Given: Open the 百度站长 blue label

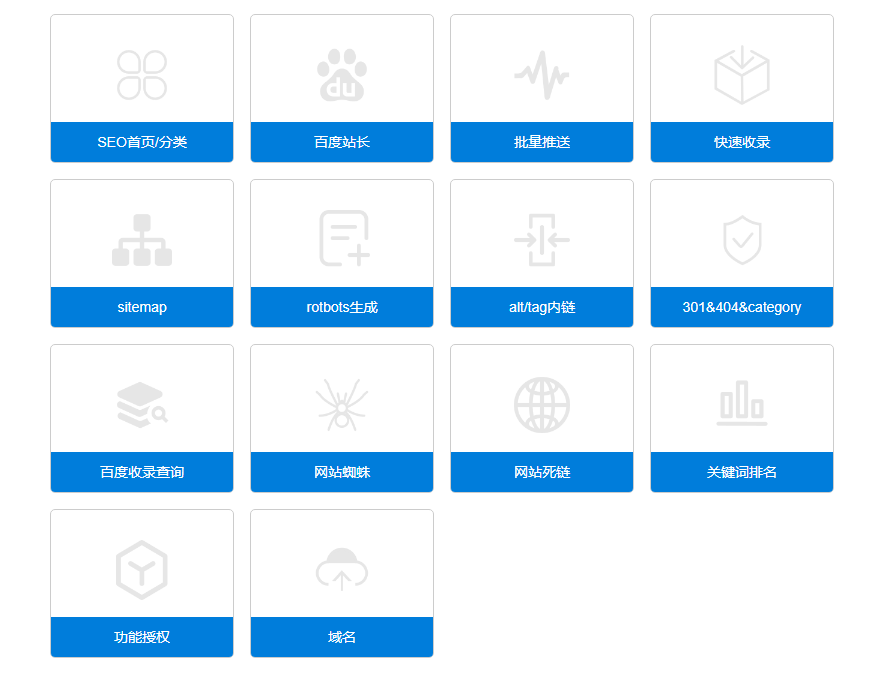Looking at the screenshot, I should pos(342,142).
